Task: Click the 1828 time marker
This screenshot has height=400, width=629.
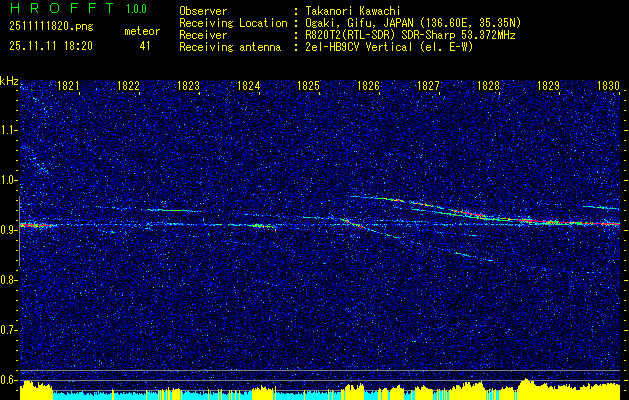Action: pyautogui.click(x=489, y=85)
